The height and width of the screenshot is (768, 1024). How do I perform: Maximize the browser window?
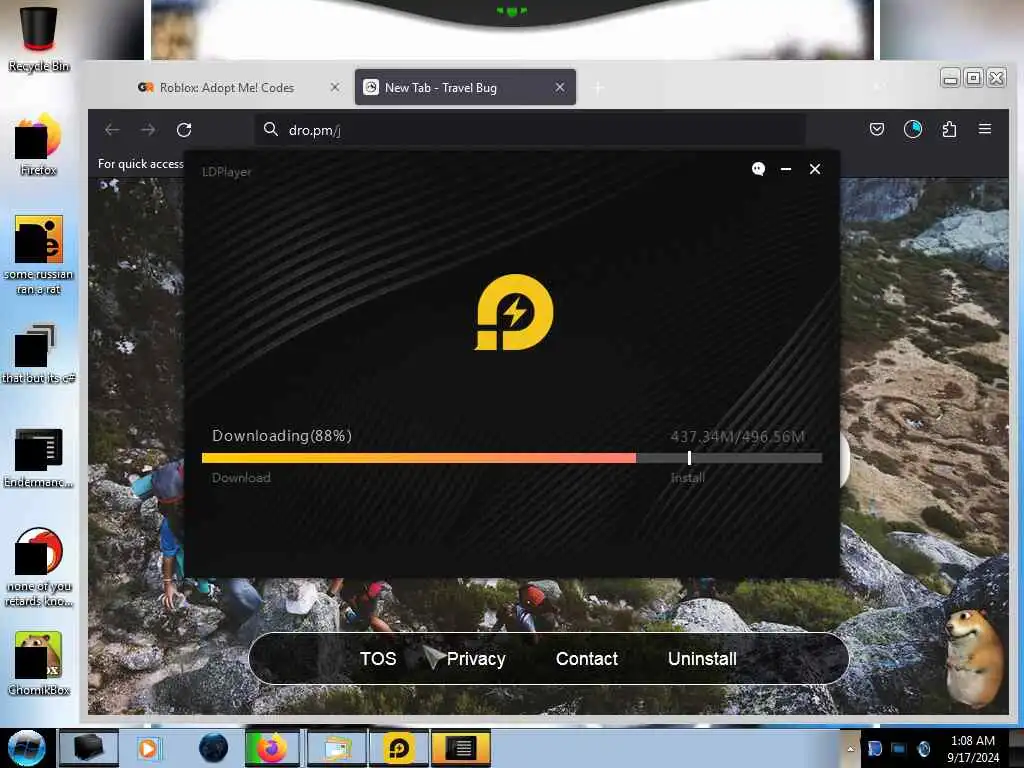974,78
